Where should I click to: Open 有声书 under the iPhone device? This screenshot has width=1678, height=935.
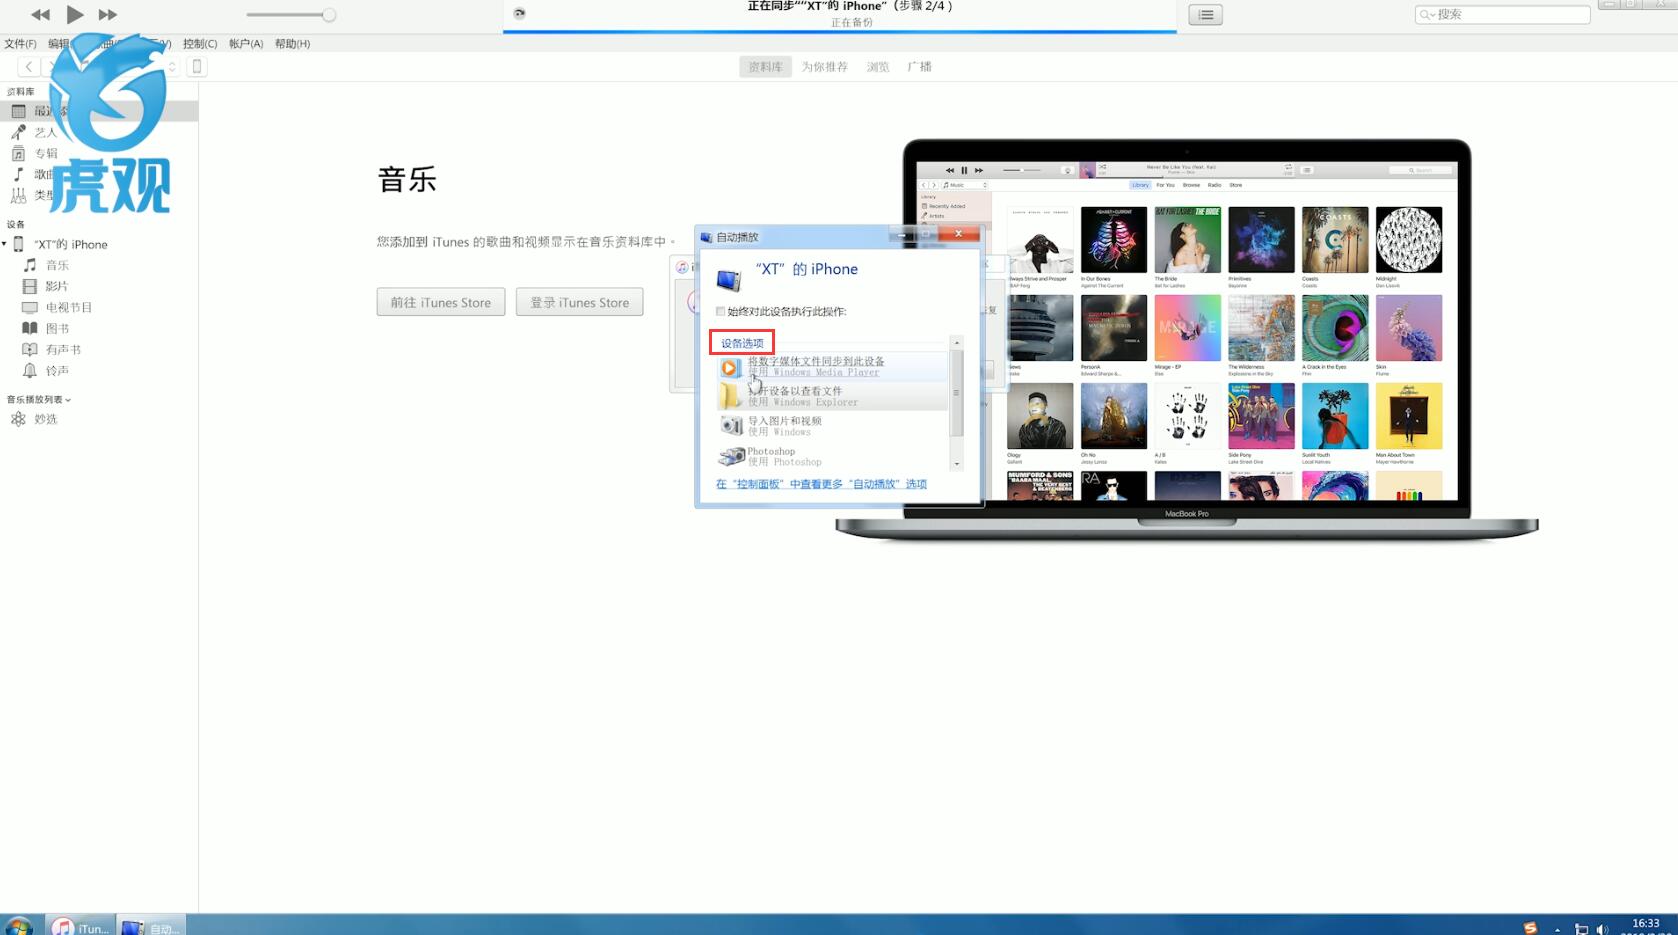[x=63, y=349]
